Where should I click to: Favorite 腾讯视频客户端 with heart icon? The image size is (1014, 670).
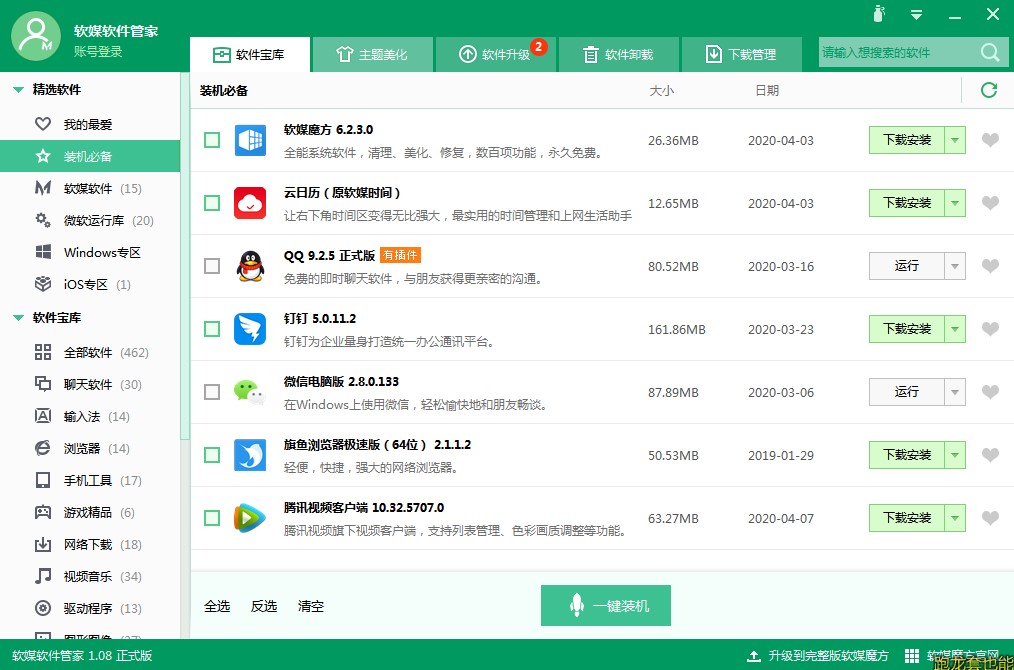point(990,518)
